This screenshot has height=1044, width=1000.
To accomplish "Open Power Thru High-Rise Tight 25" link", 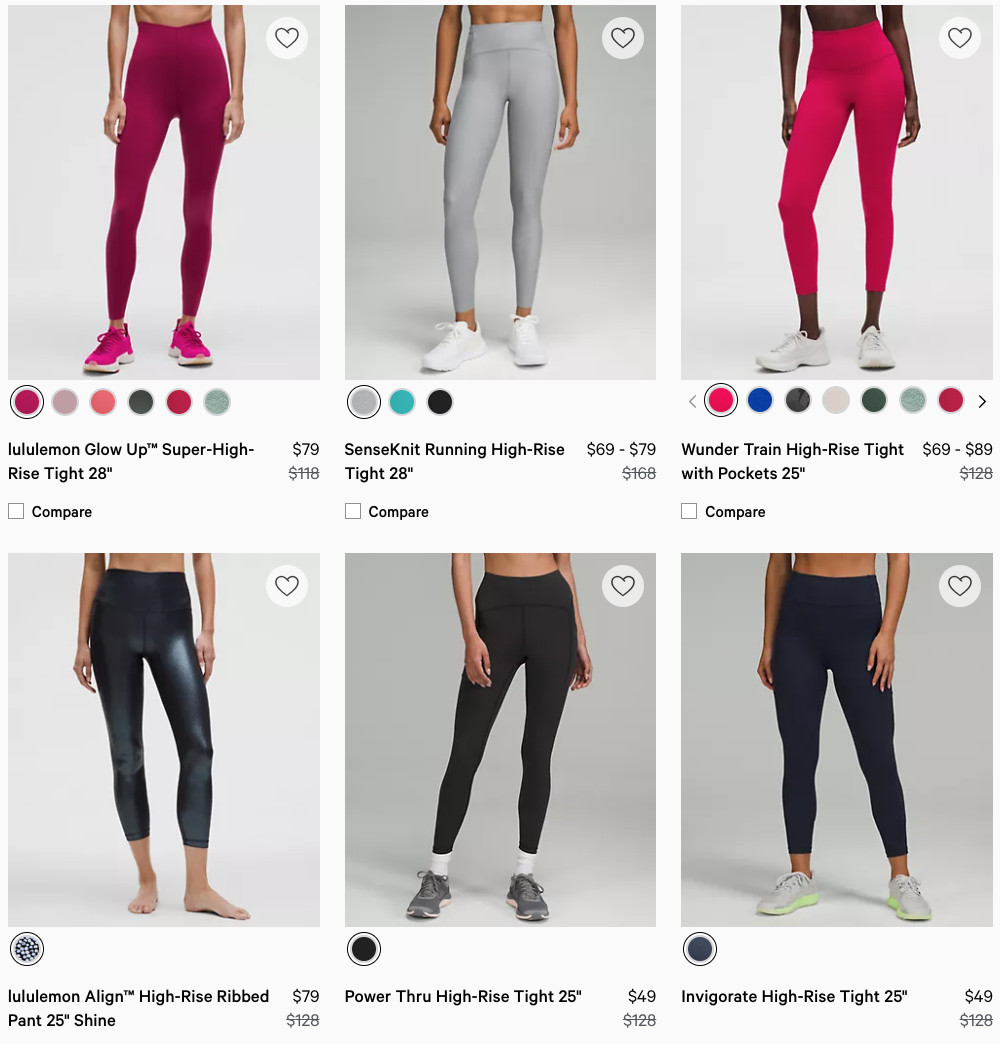I will click(x=463, y=997).
